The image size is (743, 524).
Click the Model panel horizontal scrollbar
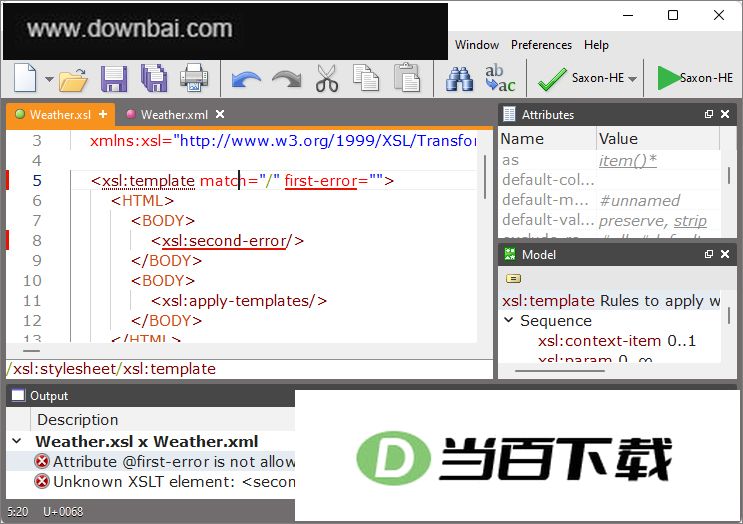click(x=560, y=371)
